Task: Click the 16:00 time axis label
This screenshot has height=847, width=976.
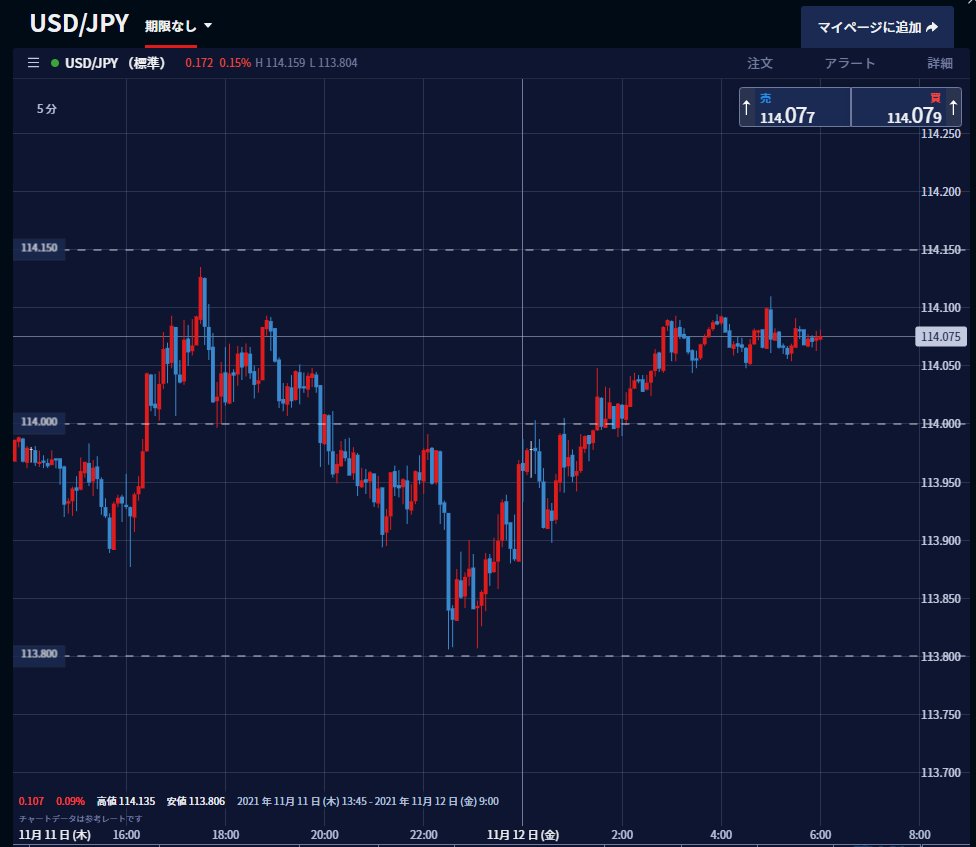Action: click(x=126, y=835)
